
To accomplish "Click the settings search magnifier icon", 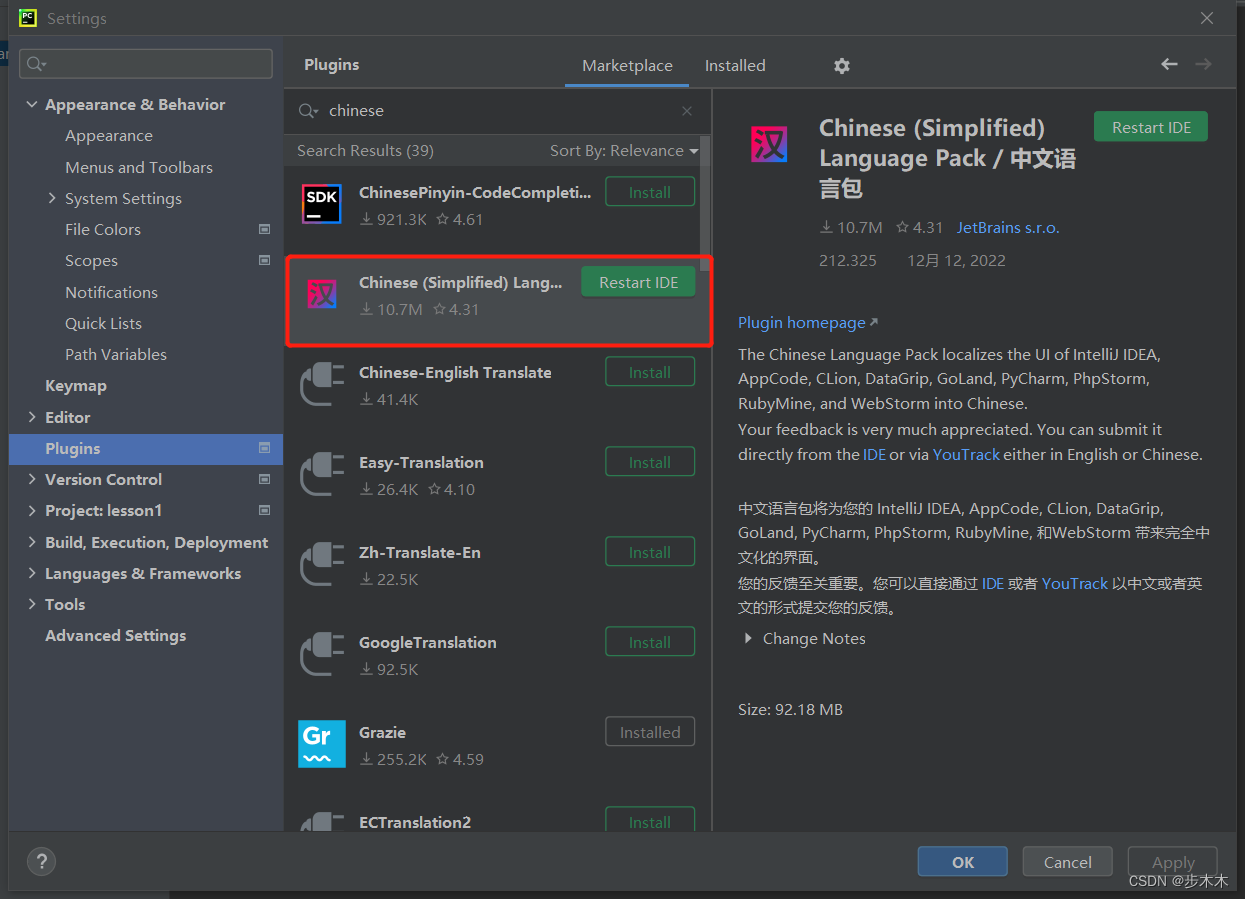I will [36, 64].
